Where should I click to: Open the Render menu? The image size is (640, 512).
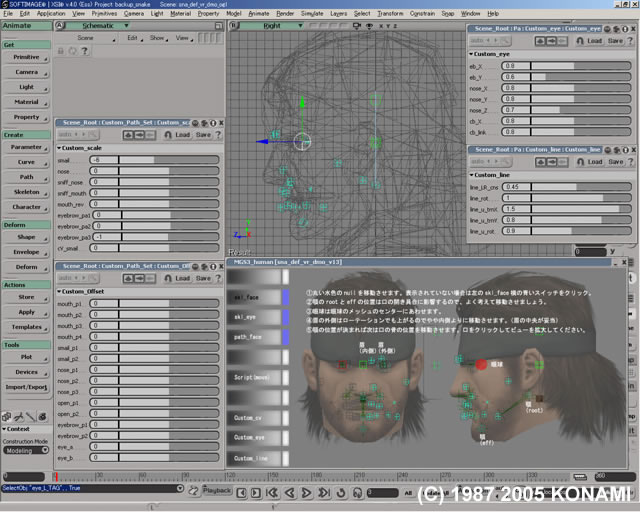tap(285, 13)
